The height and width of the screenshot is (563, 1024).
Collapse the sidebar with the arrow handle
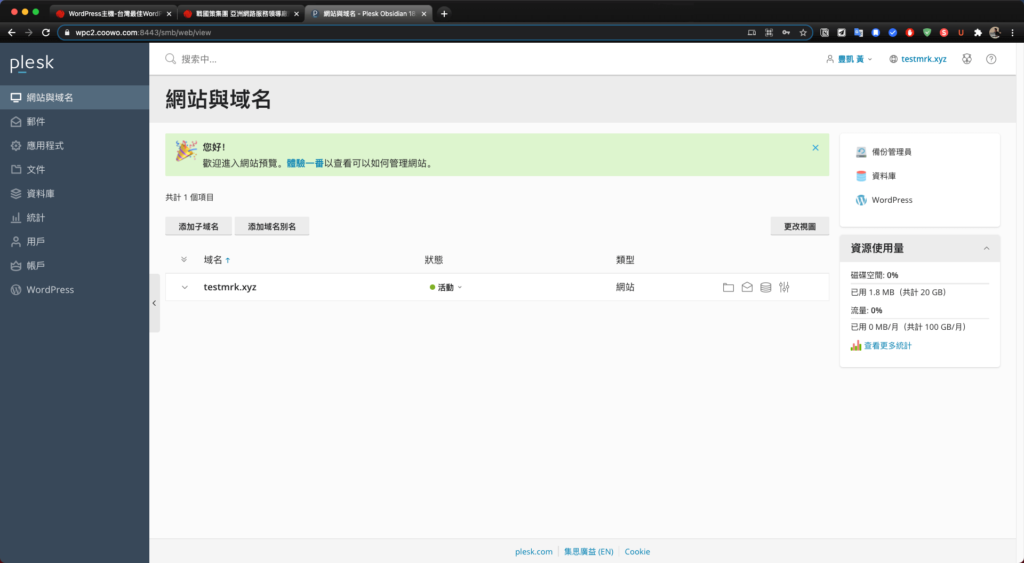point(154,303)
